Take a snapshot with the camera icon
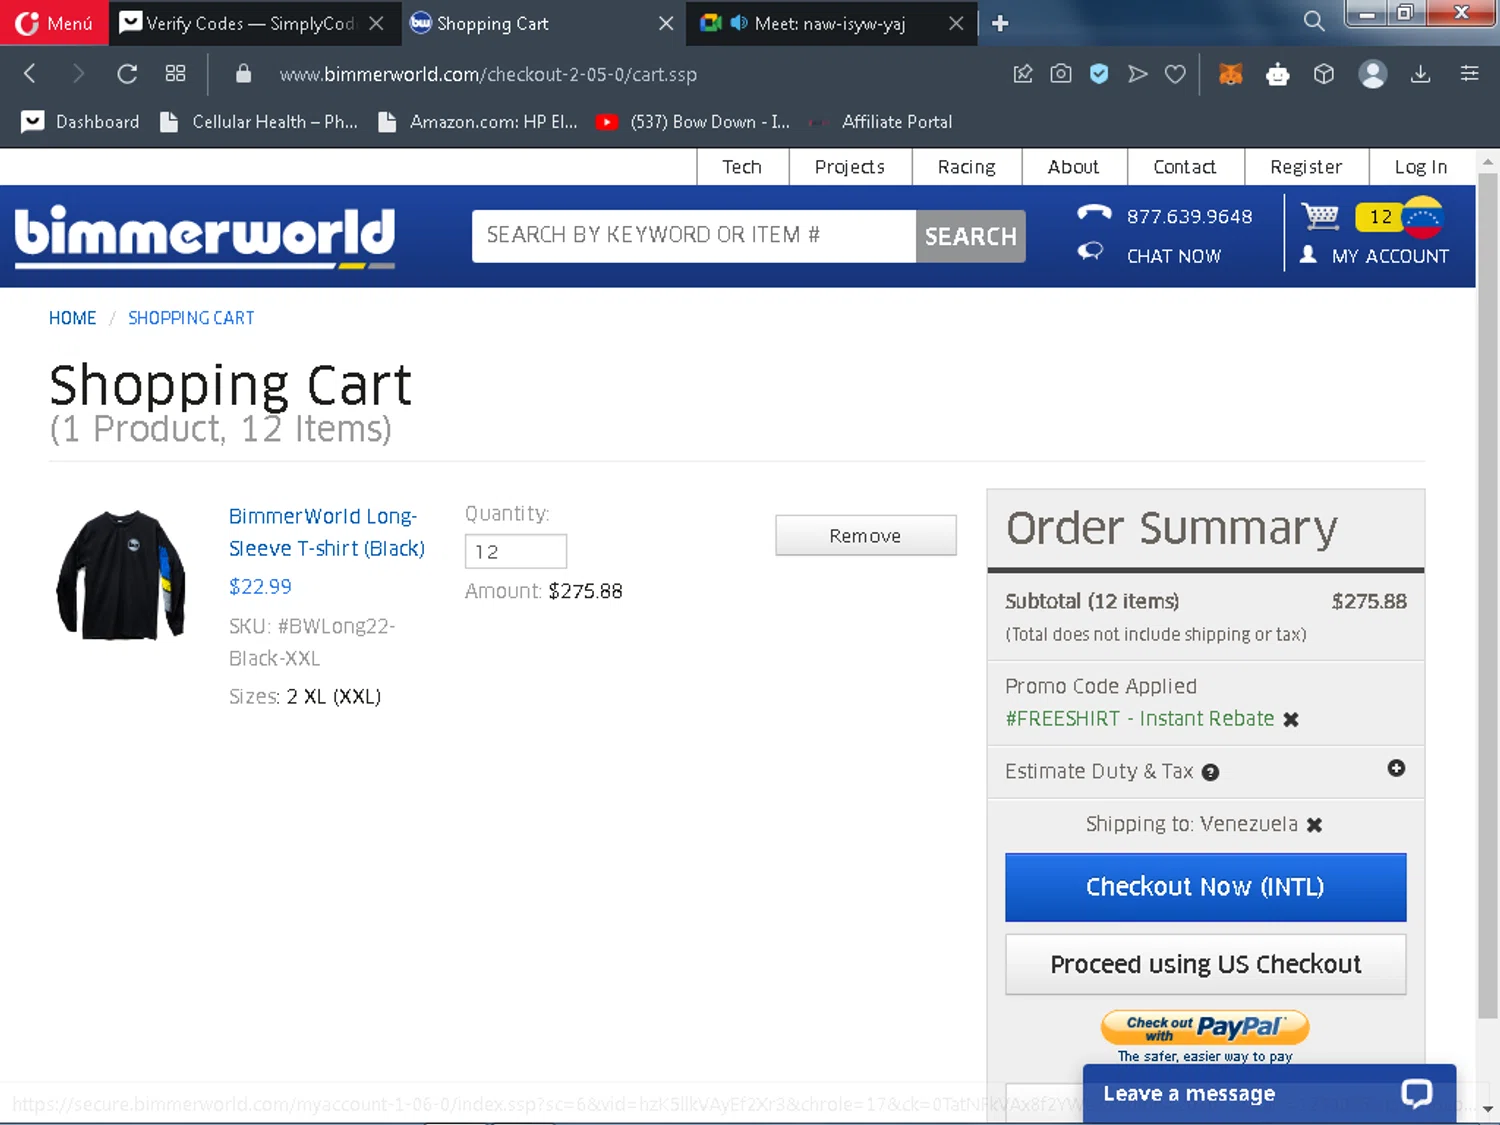The image size is (1500, 1125). point(1061,73)
